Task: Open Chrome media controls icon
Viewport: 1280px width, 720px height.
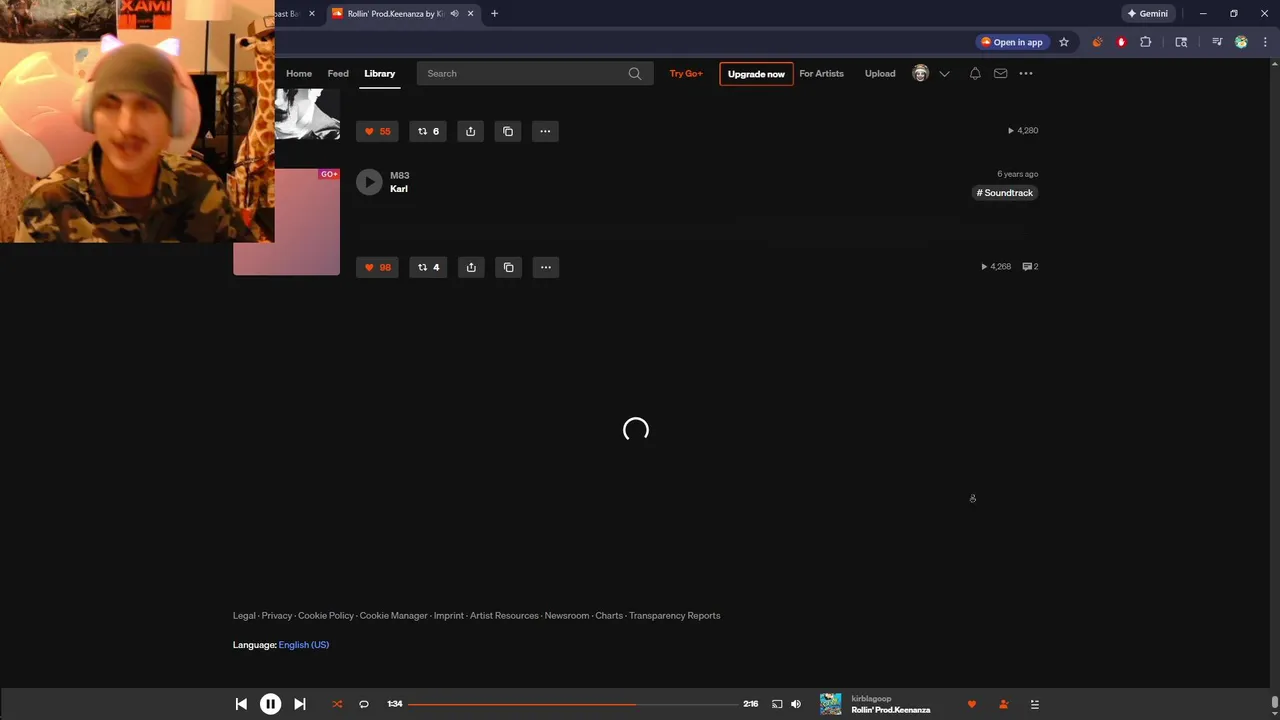Action: 1217,42
